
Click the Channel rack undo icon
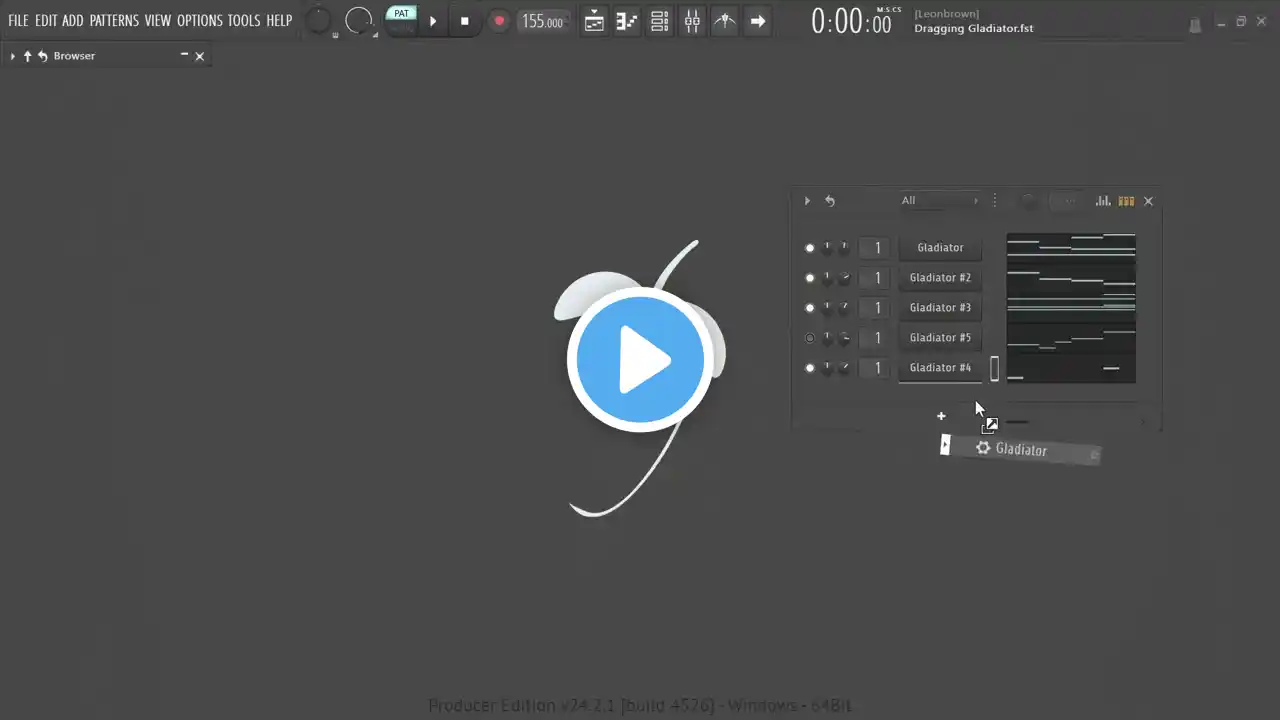[830, 201]
